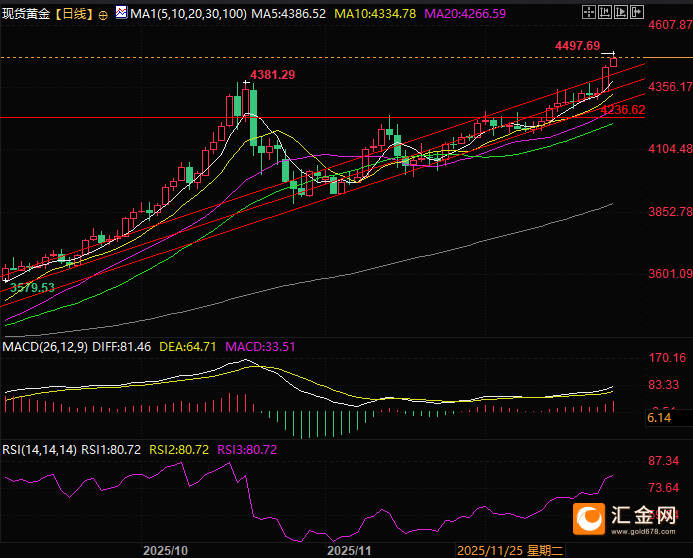Click the MA10:4334.78 value
This screenshot has width=693, height=558.
pyautogui.click(x=375, y=14)
